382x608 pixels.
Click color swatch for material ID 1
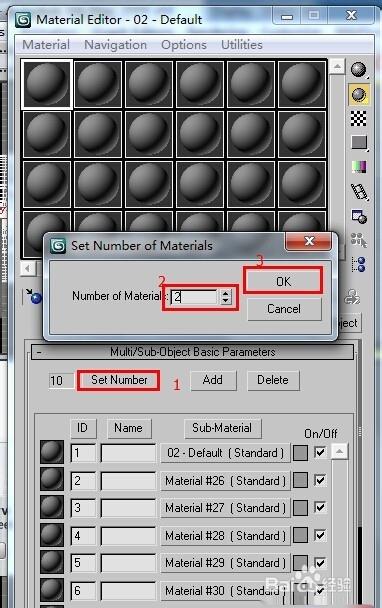(300, 453)
